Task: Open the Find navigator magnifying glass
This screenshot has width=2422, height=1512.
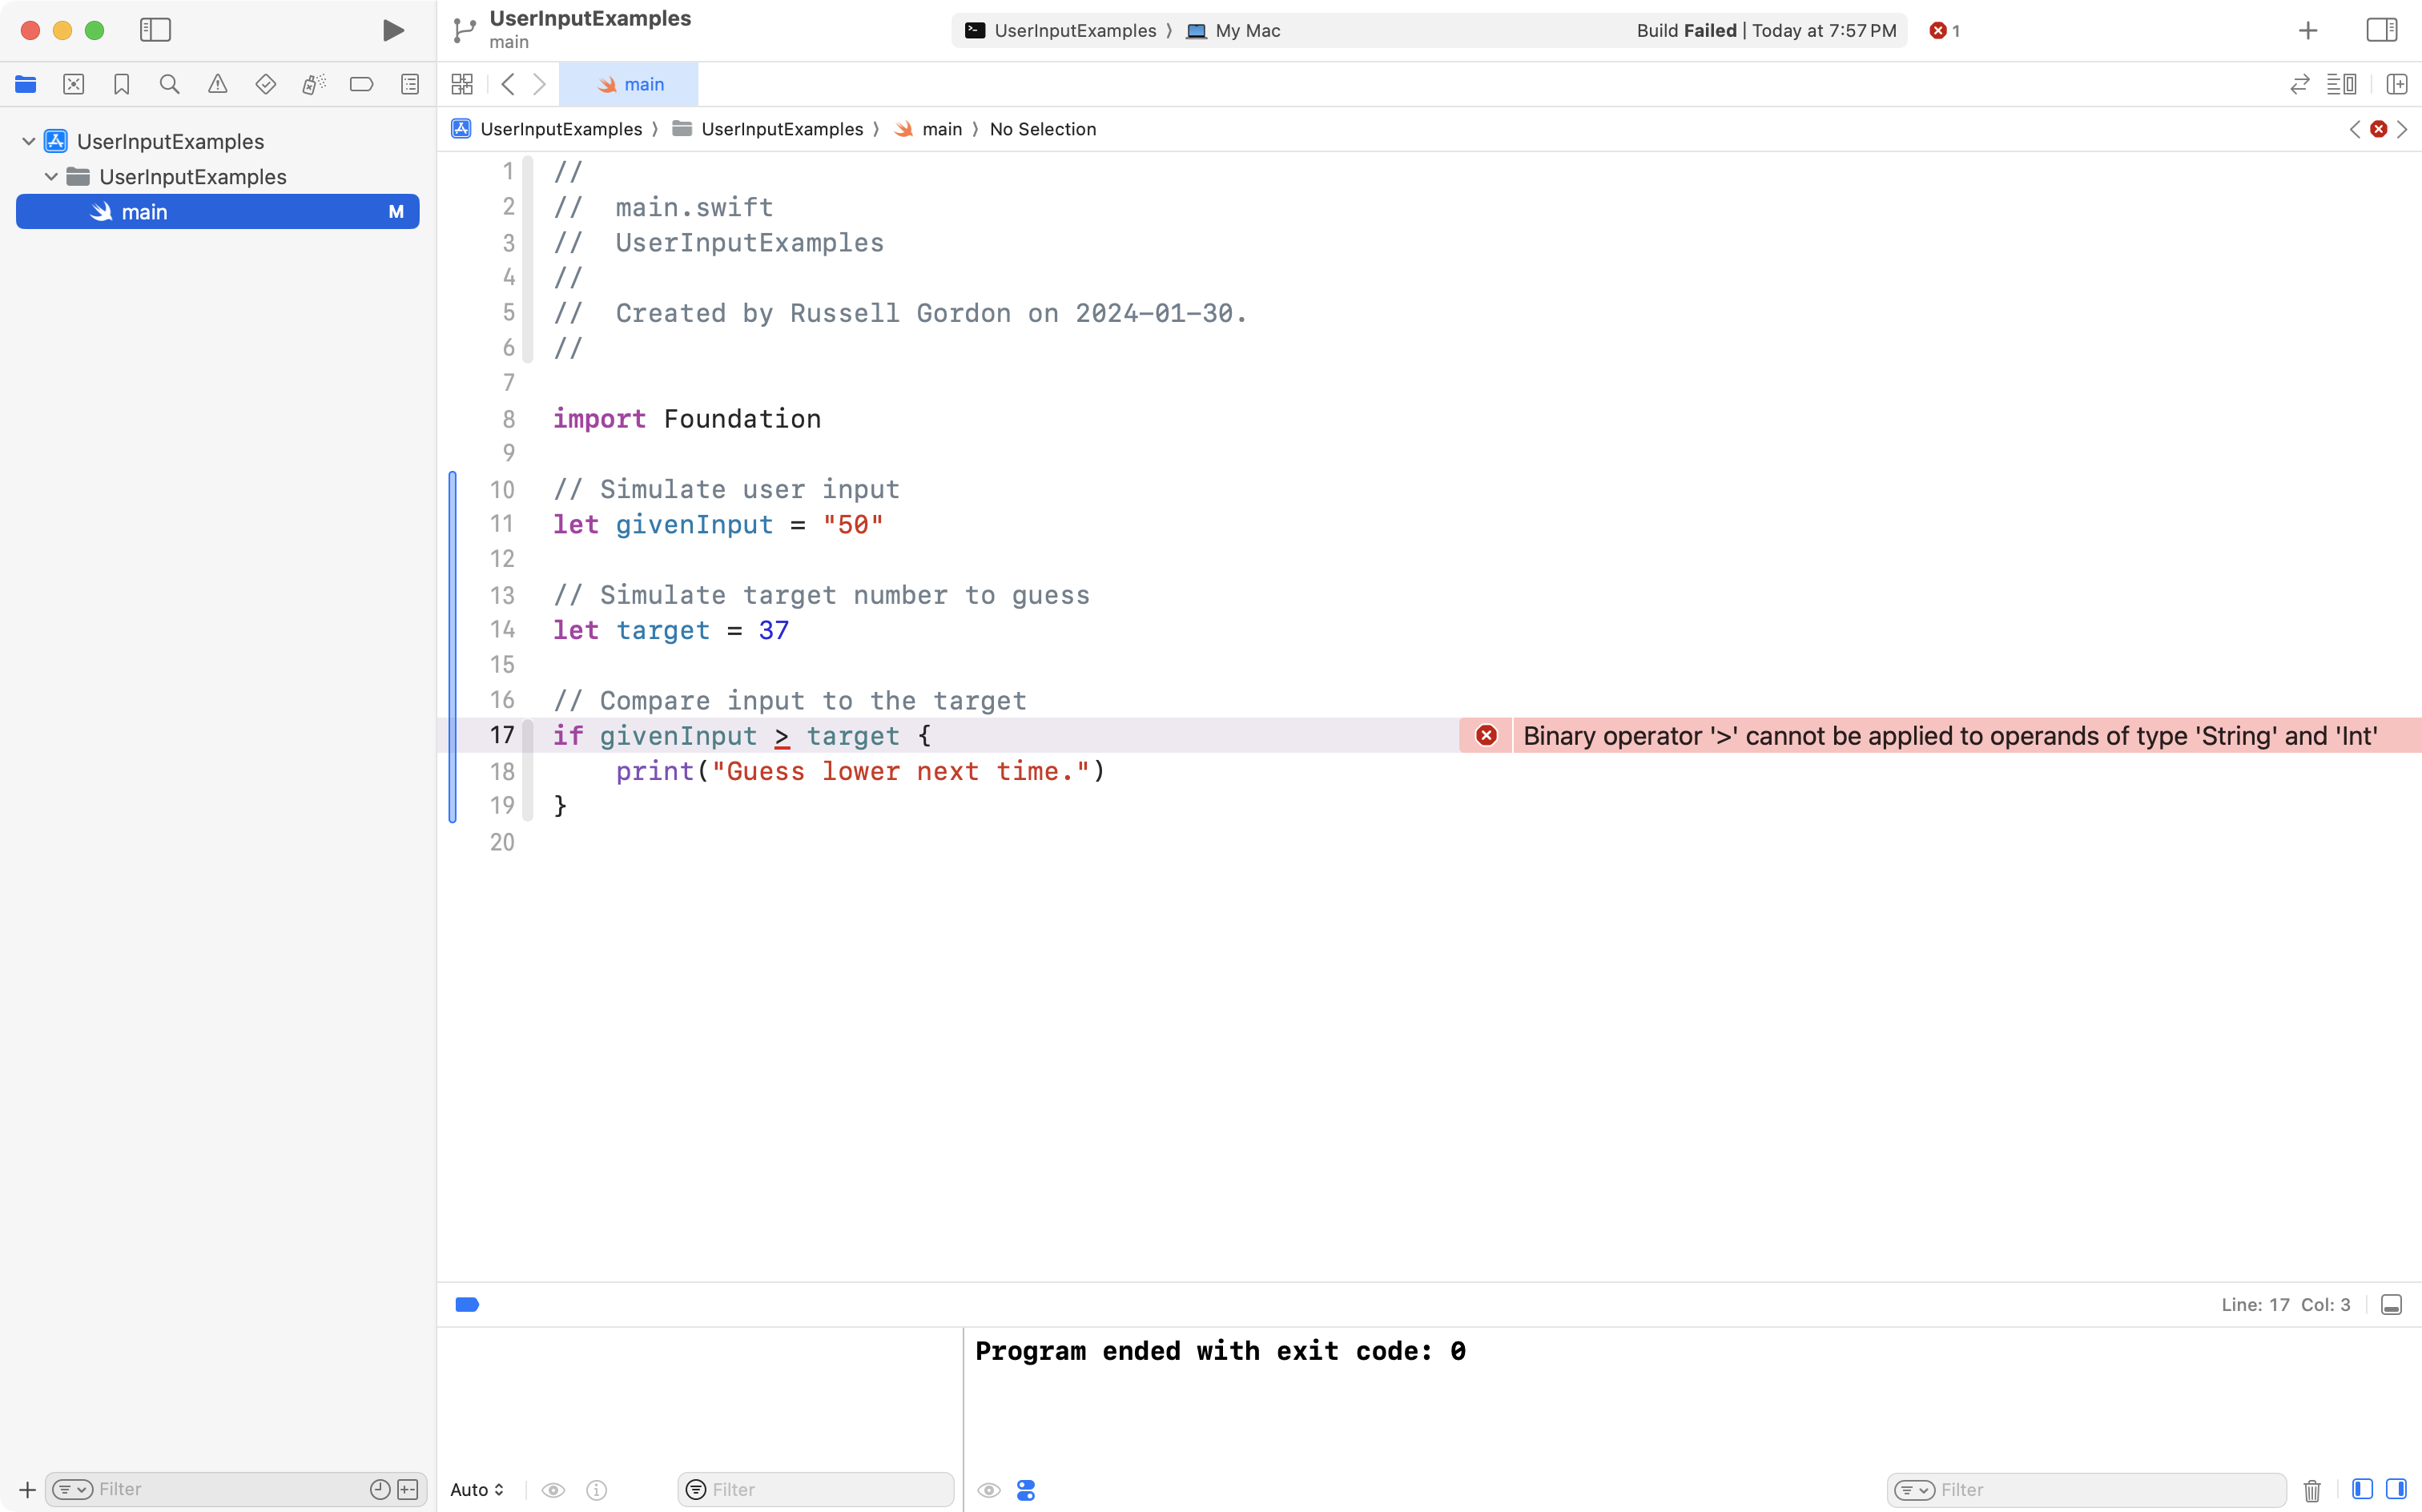Action: [169, 84]
